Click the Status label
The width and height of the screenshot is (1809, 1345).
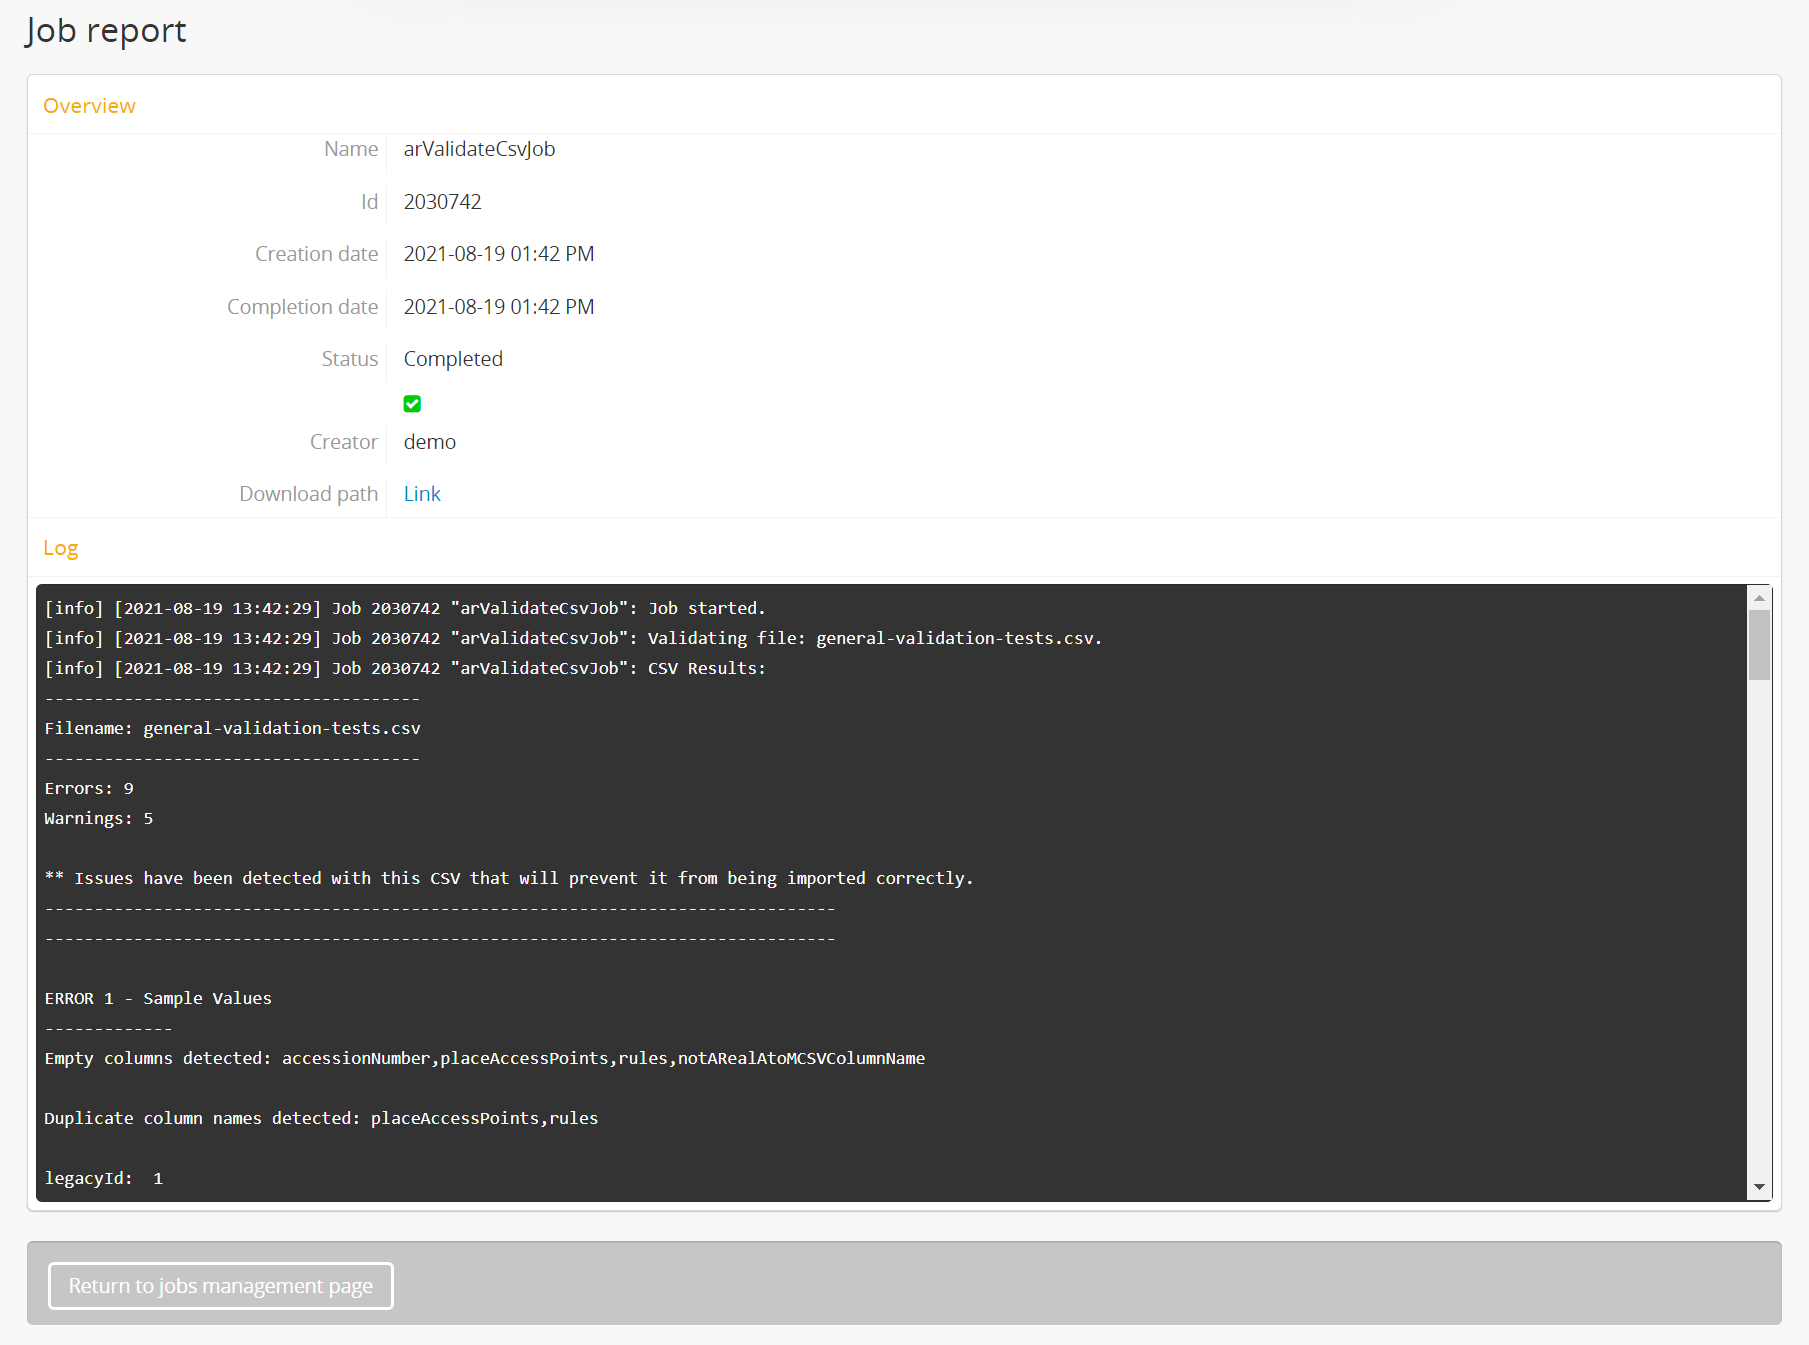pyautogui.click(x=350, y=359)
